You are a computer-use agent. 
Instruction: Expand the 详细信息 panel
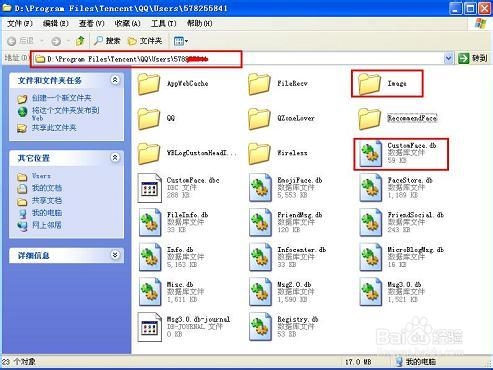[x=115, y=255]
